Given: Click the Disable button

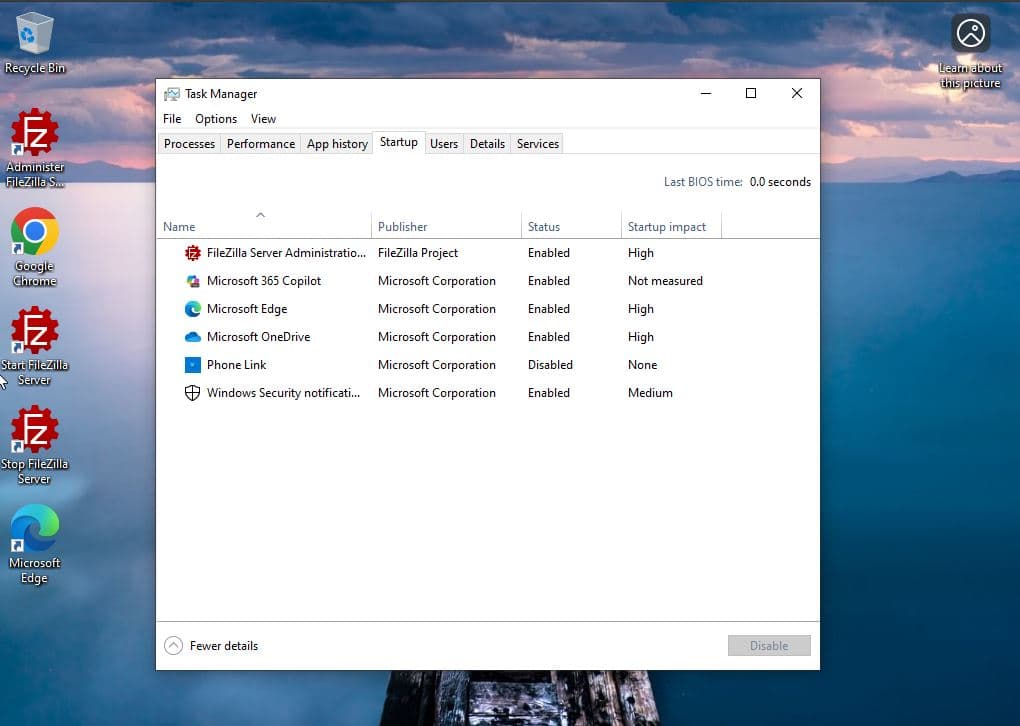Looking at the screenshot, I should [769, 646].
